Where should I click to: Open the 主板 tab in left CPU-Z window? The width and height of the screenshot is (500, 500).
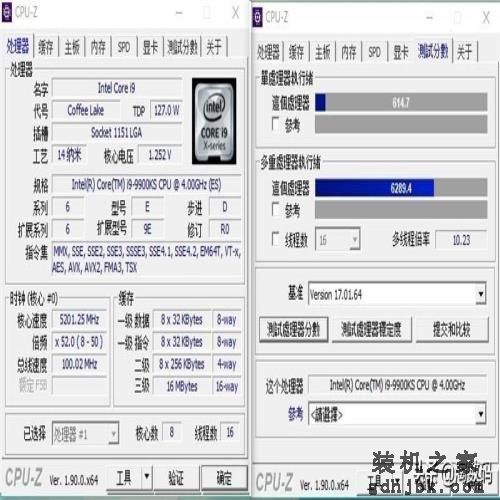pos(72,47)
